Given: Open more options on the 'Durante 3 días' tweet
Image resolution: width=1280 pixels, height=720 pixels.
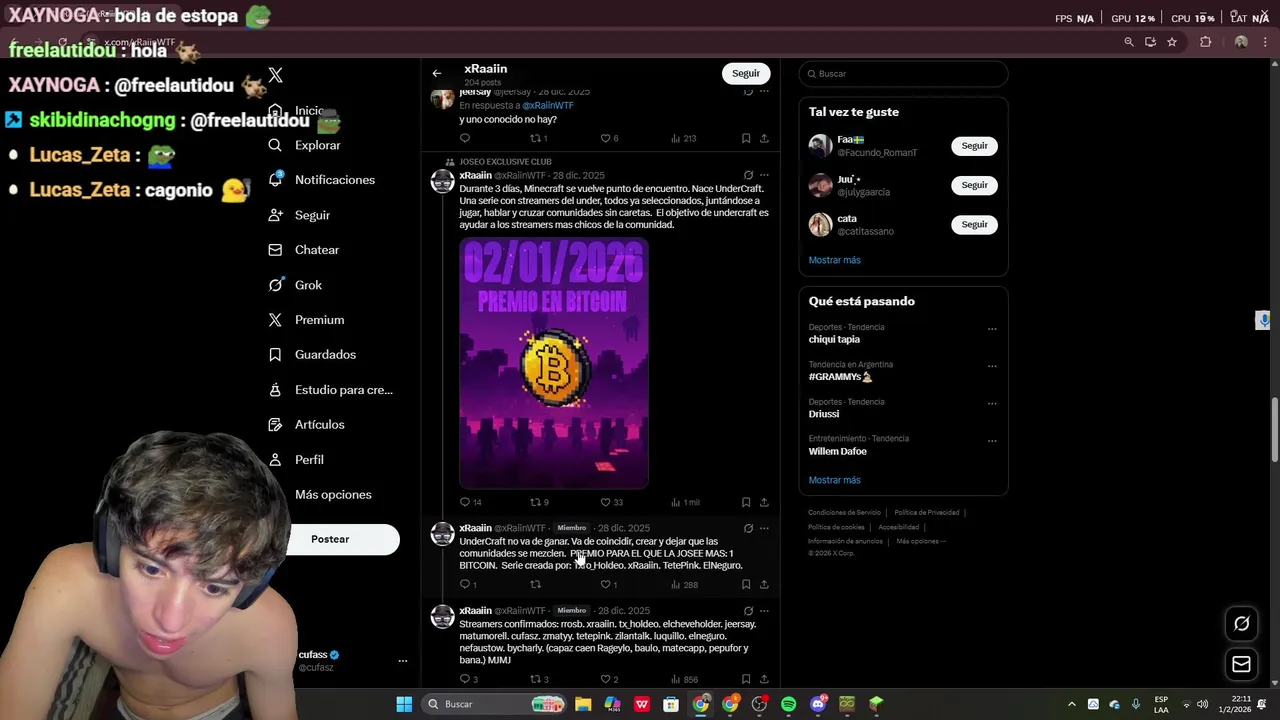Looking at the screenshot, I should coord(764,175).
